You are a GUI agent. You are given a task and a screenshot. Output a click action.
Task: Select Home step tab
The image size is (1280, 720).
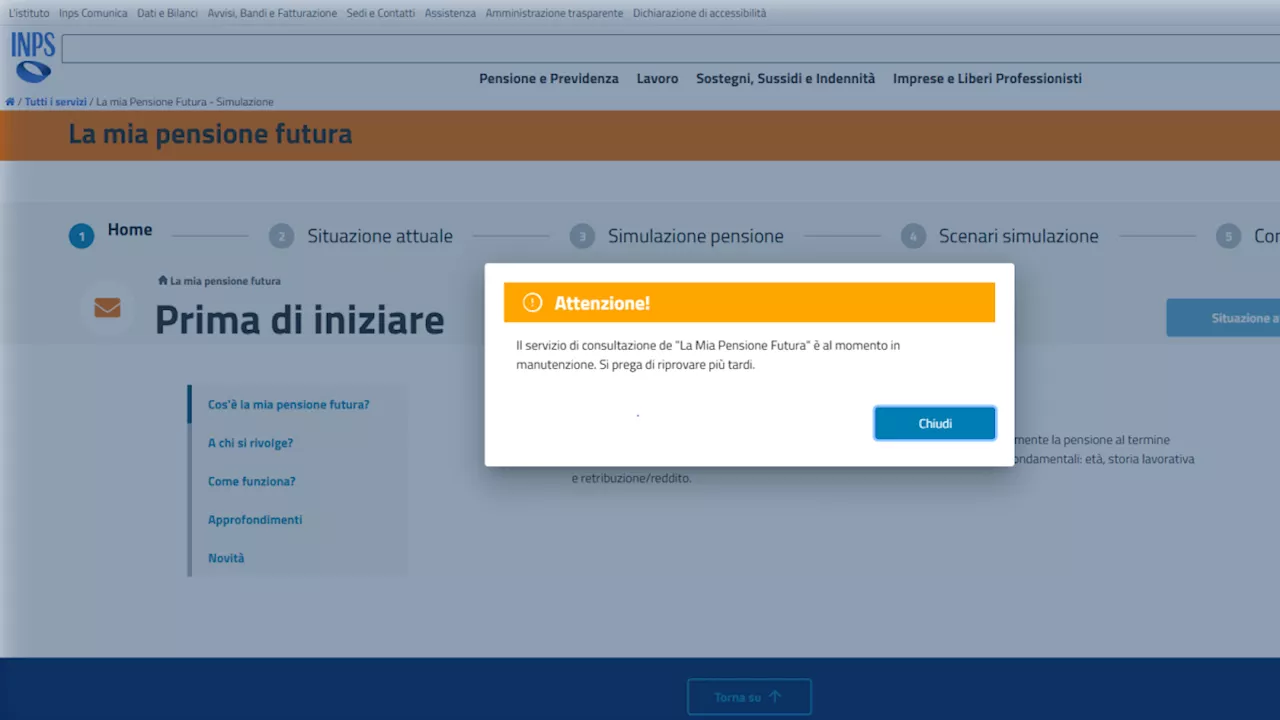point(130,230)
